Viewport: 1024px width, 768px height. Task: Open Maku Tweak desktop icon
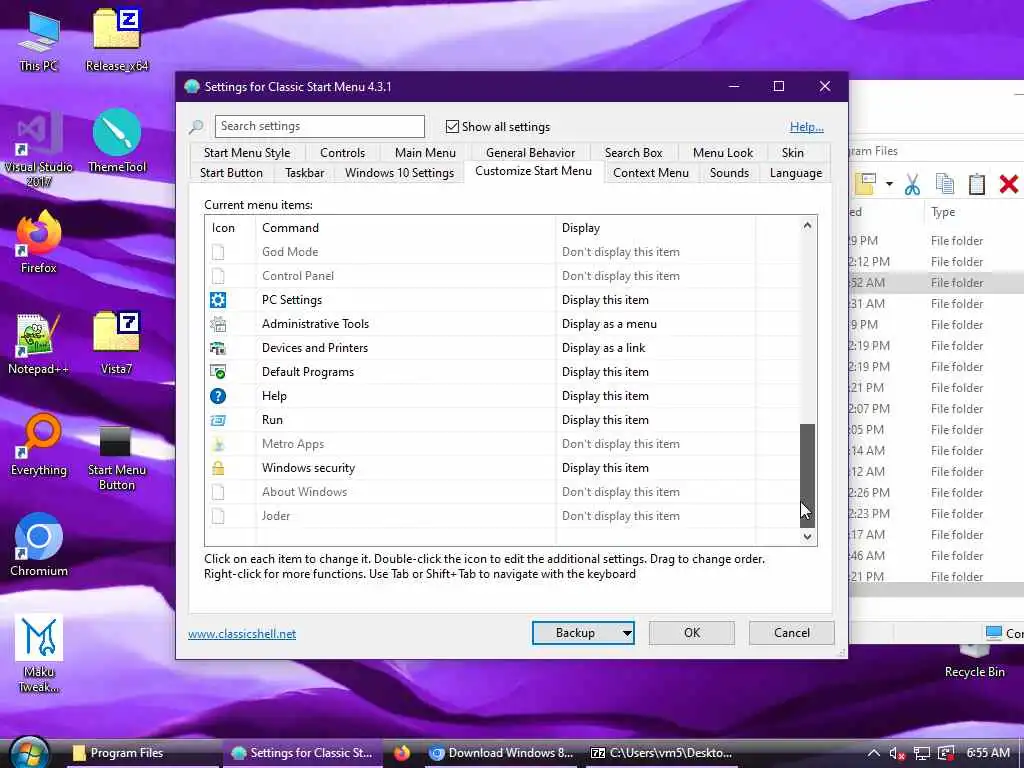point(39,653)
